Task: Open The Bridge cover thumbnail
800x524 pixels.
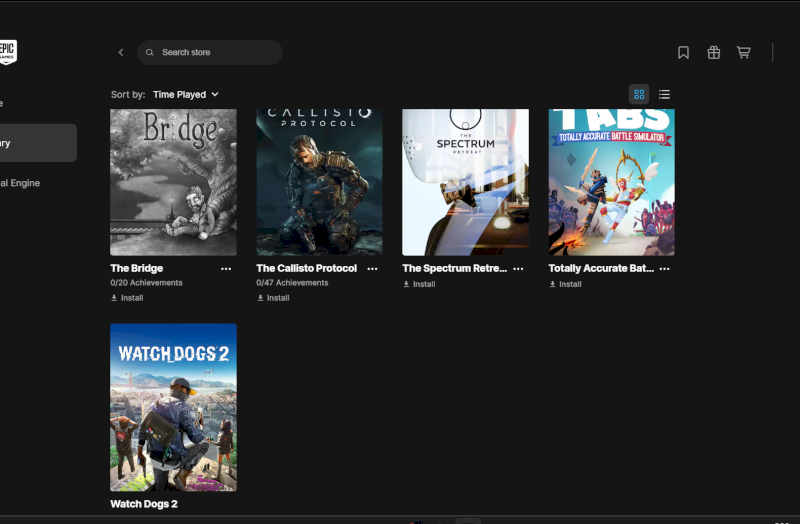Action: point(173,182)
